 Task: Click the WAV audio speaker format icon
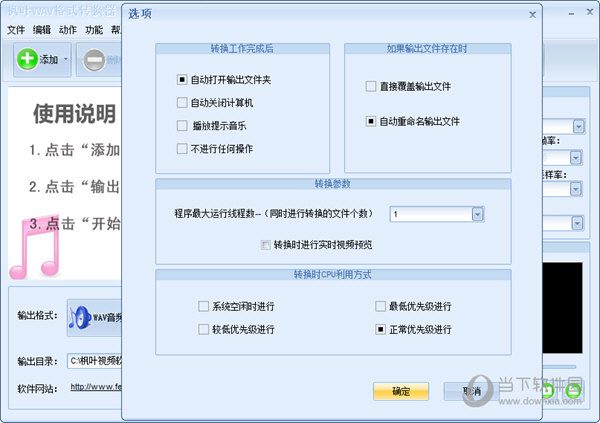pos(80,318)
